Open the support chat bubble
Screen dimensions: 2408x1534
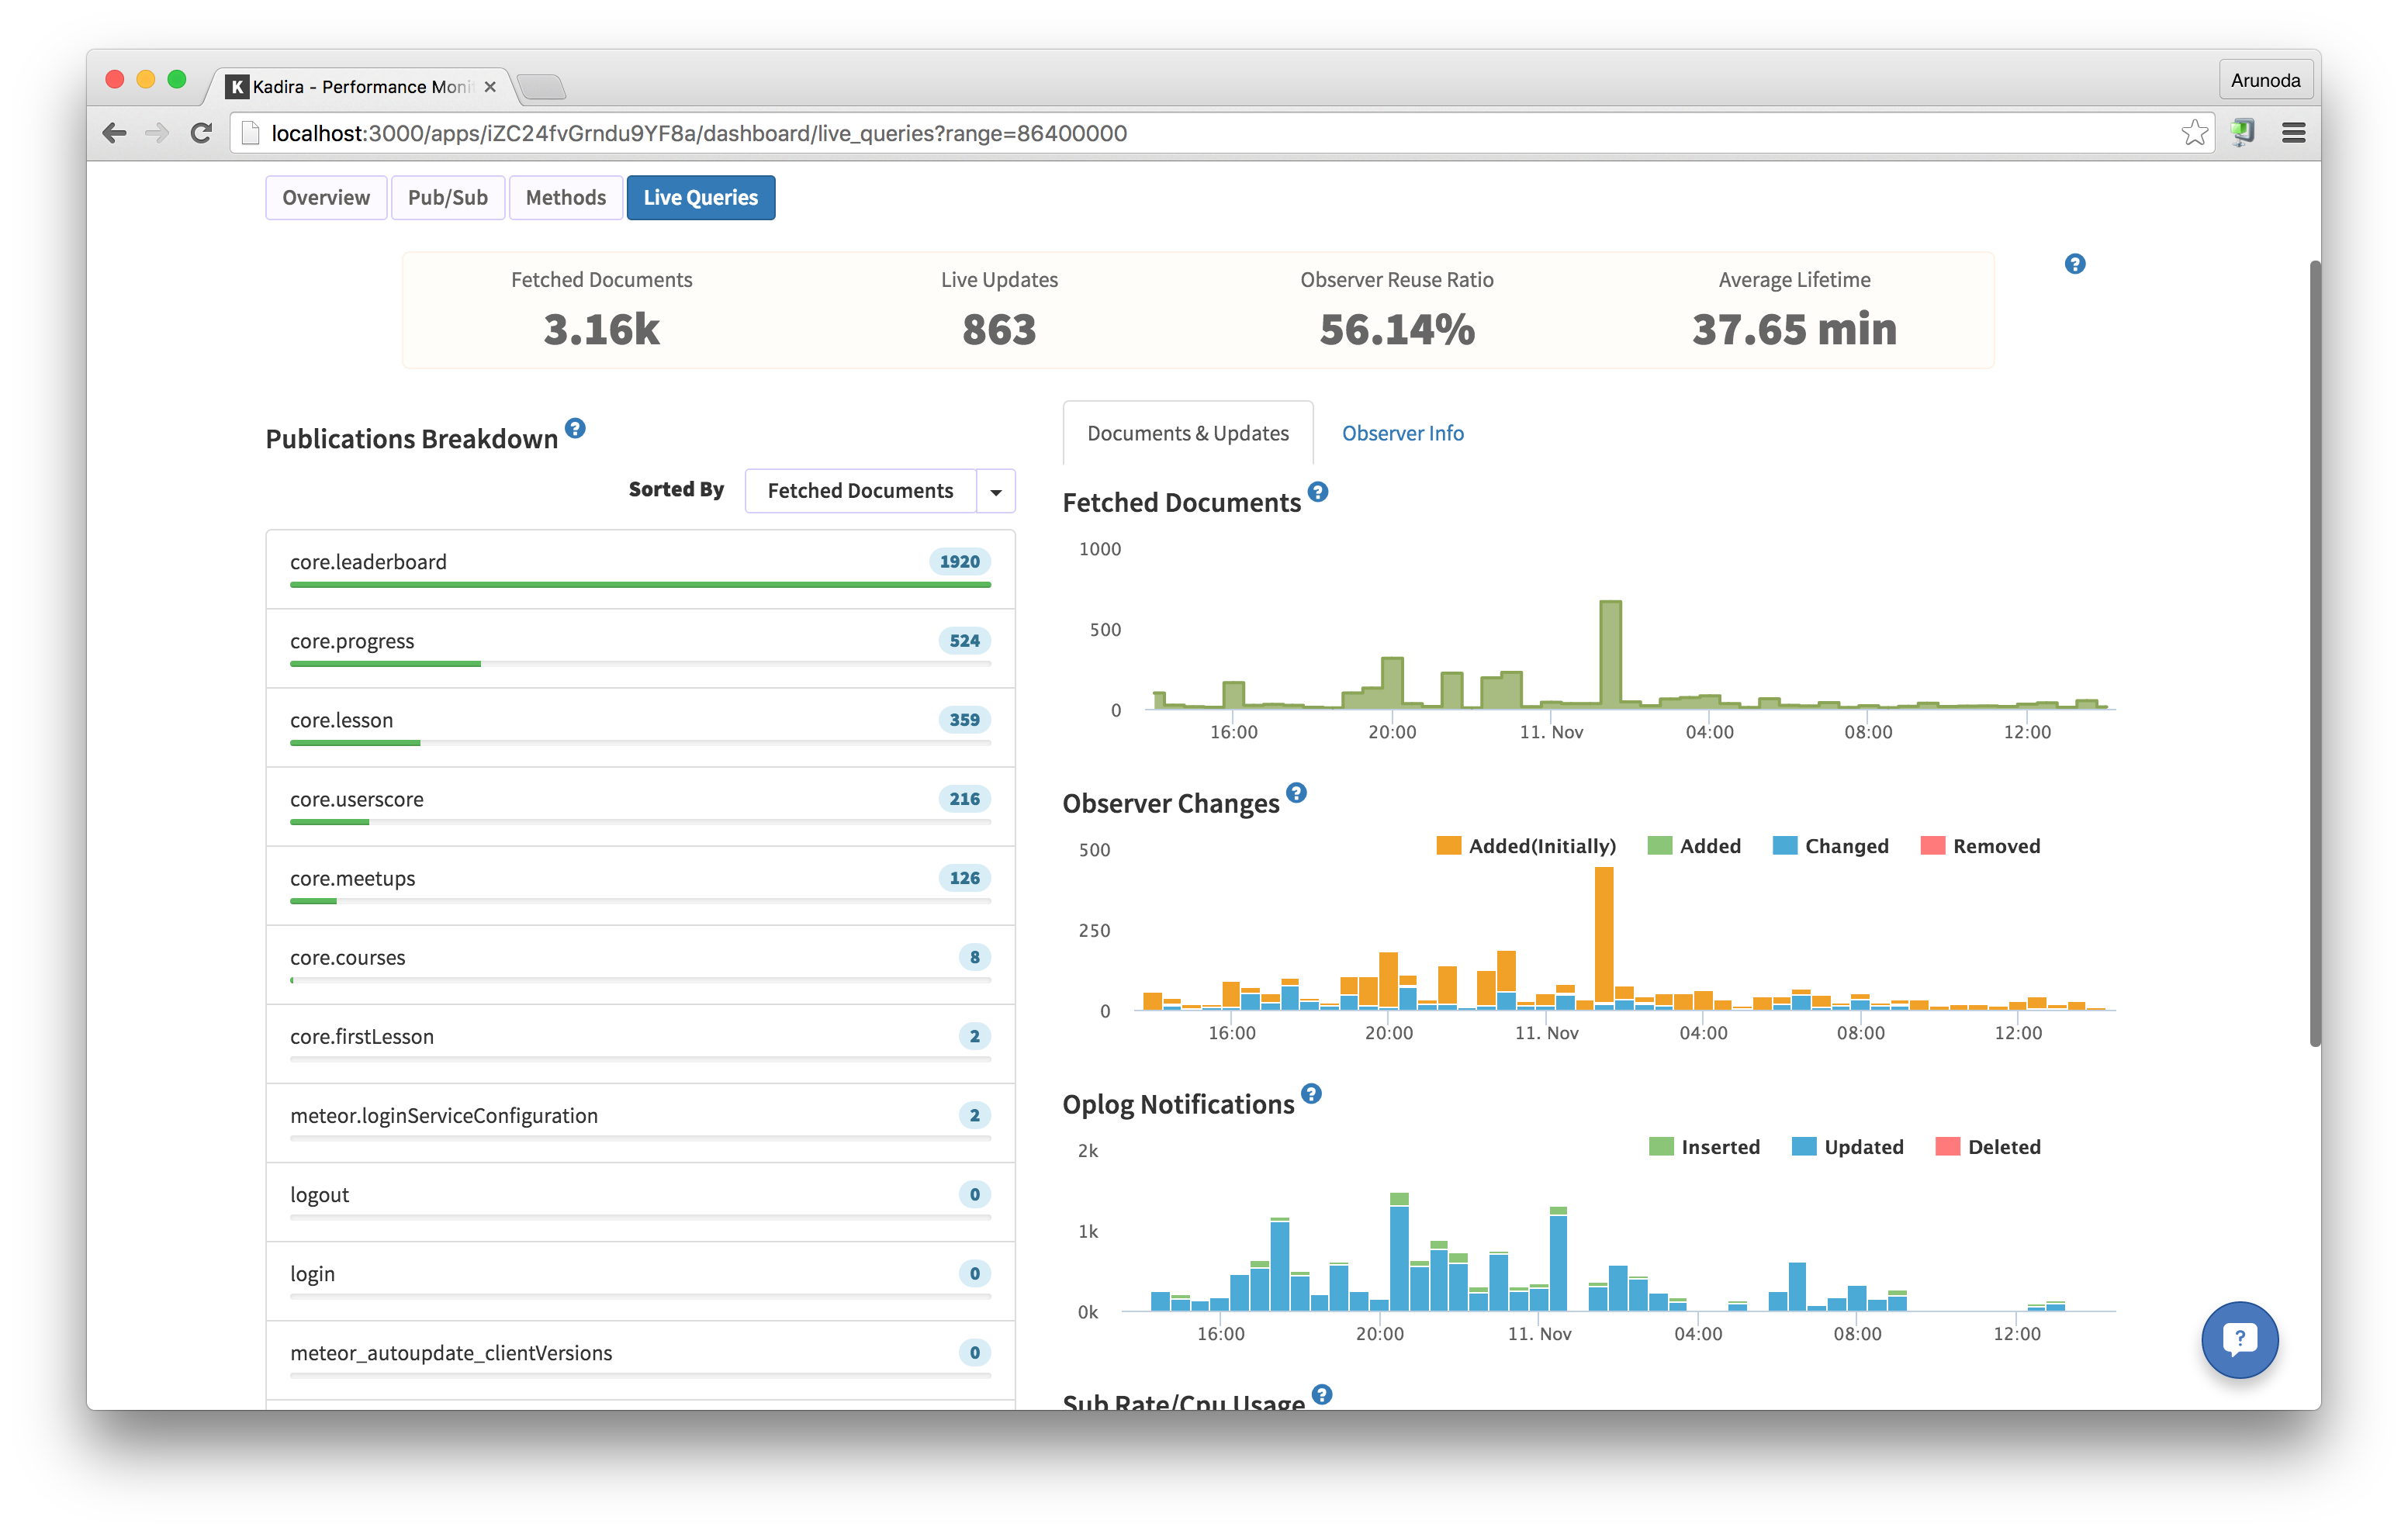(2240, 1340)
